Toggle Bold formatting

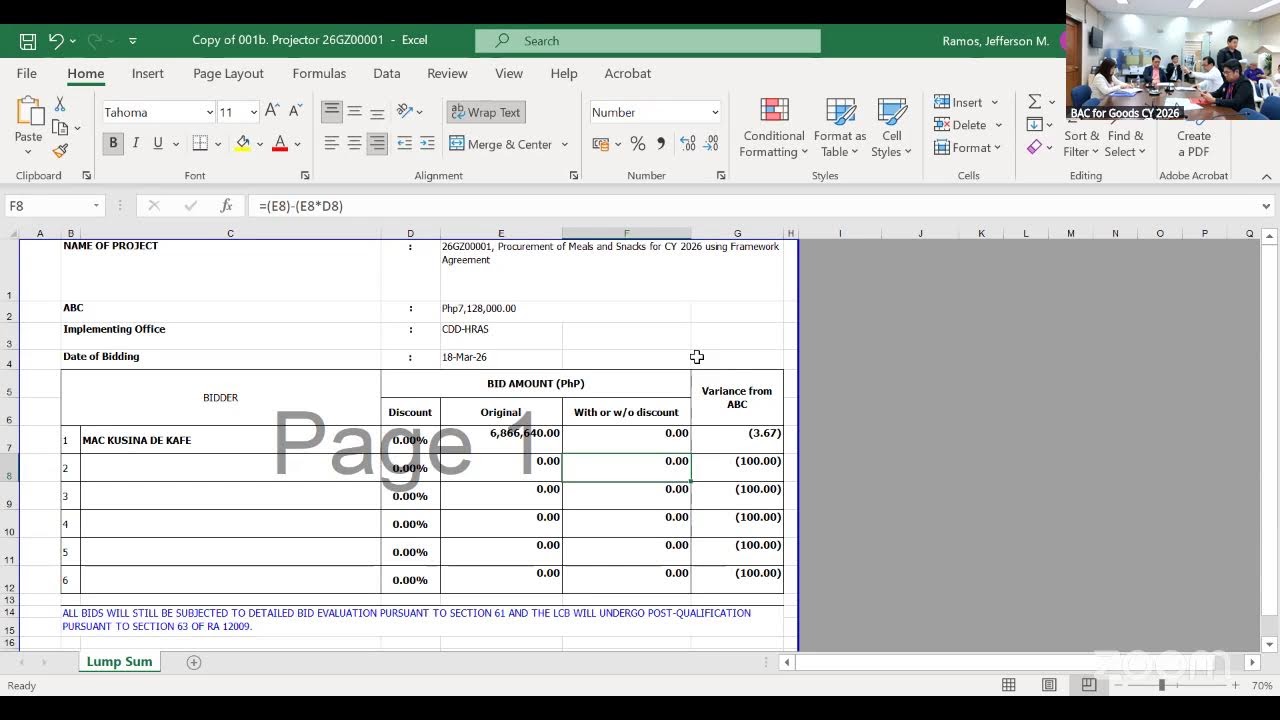[x=113, y=144]
